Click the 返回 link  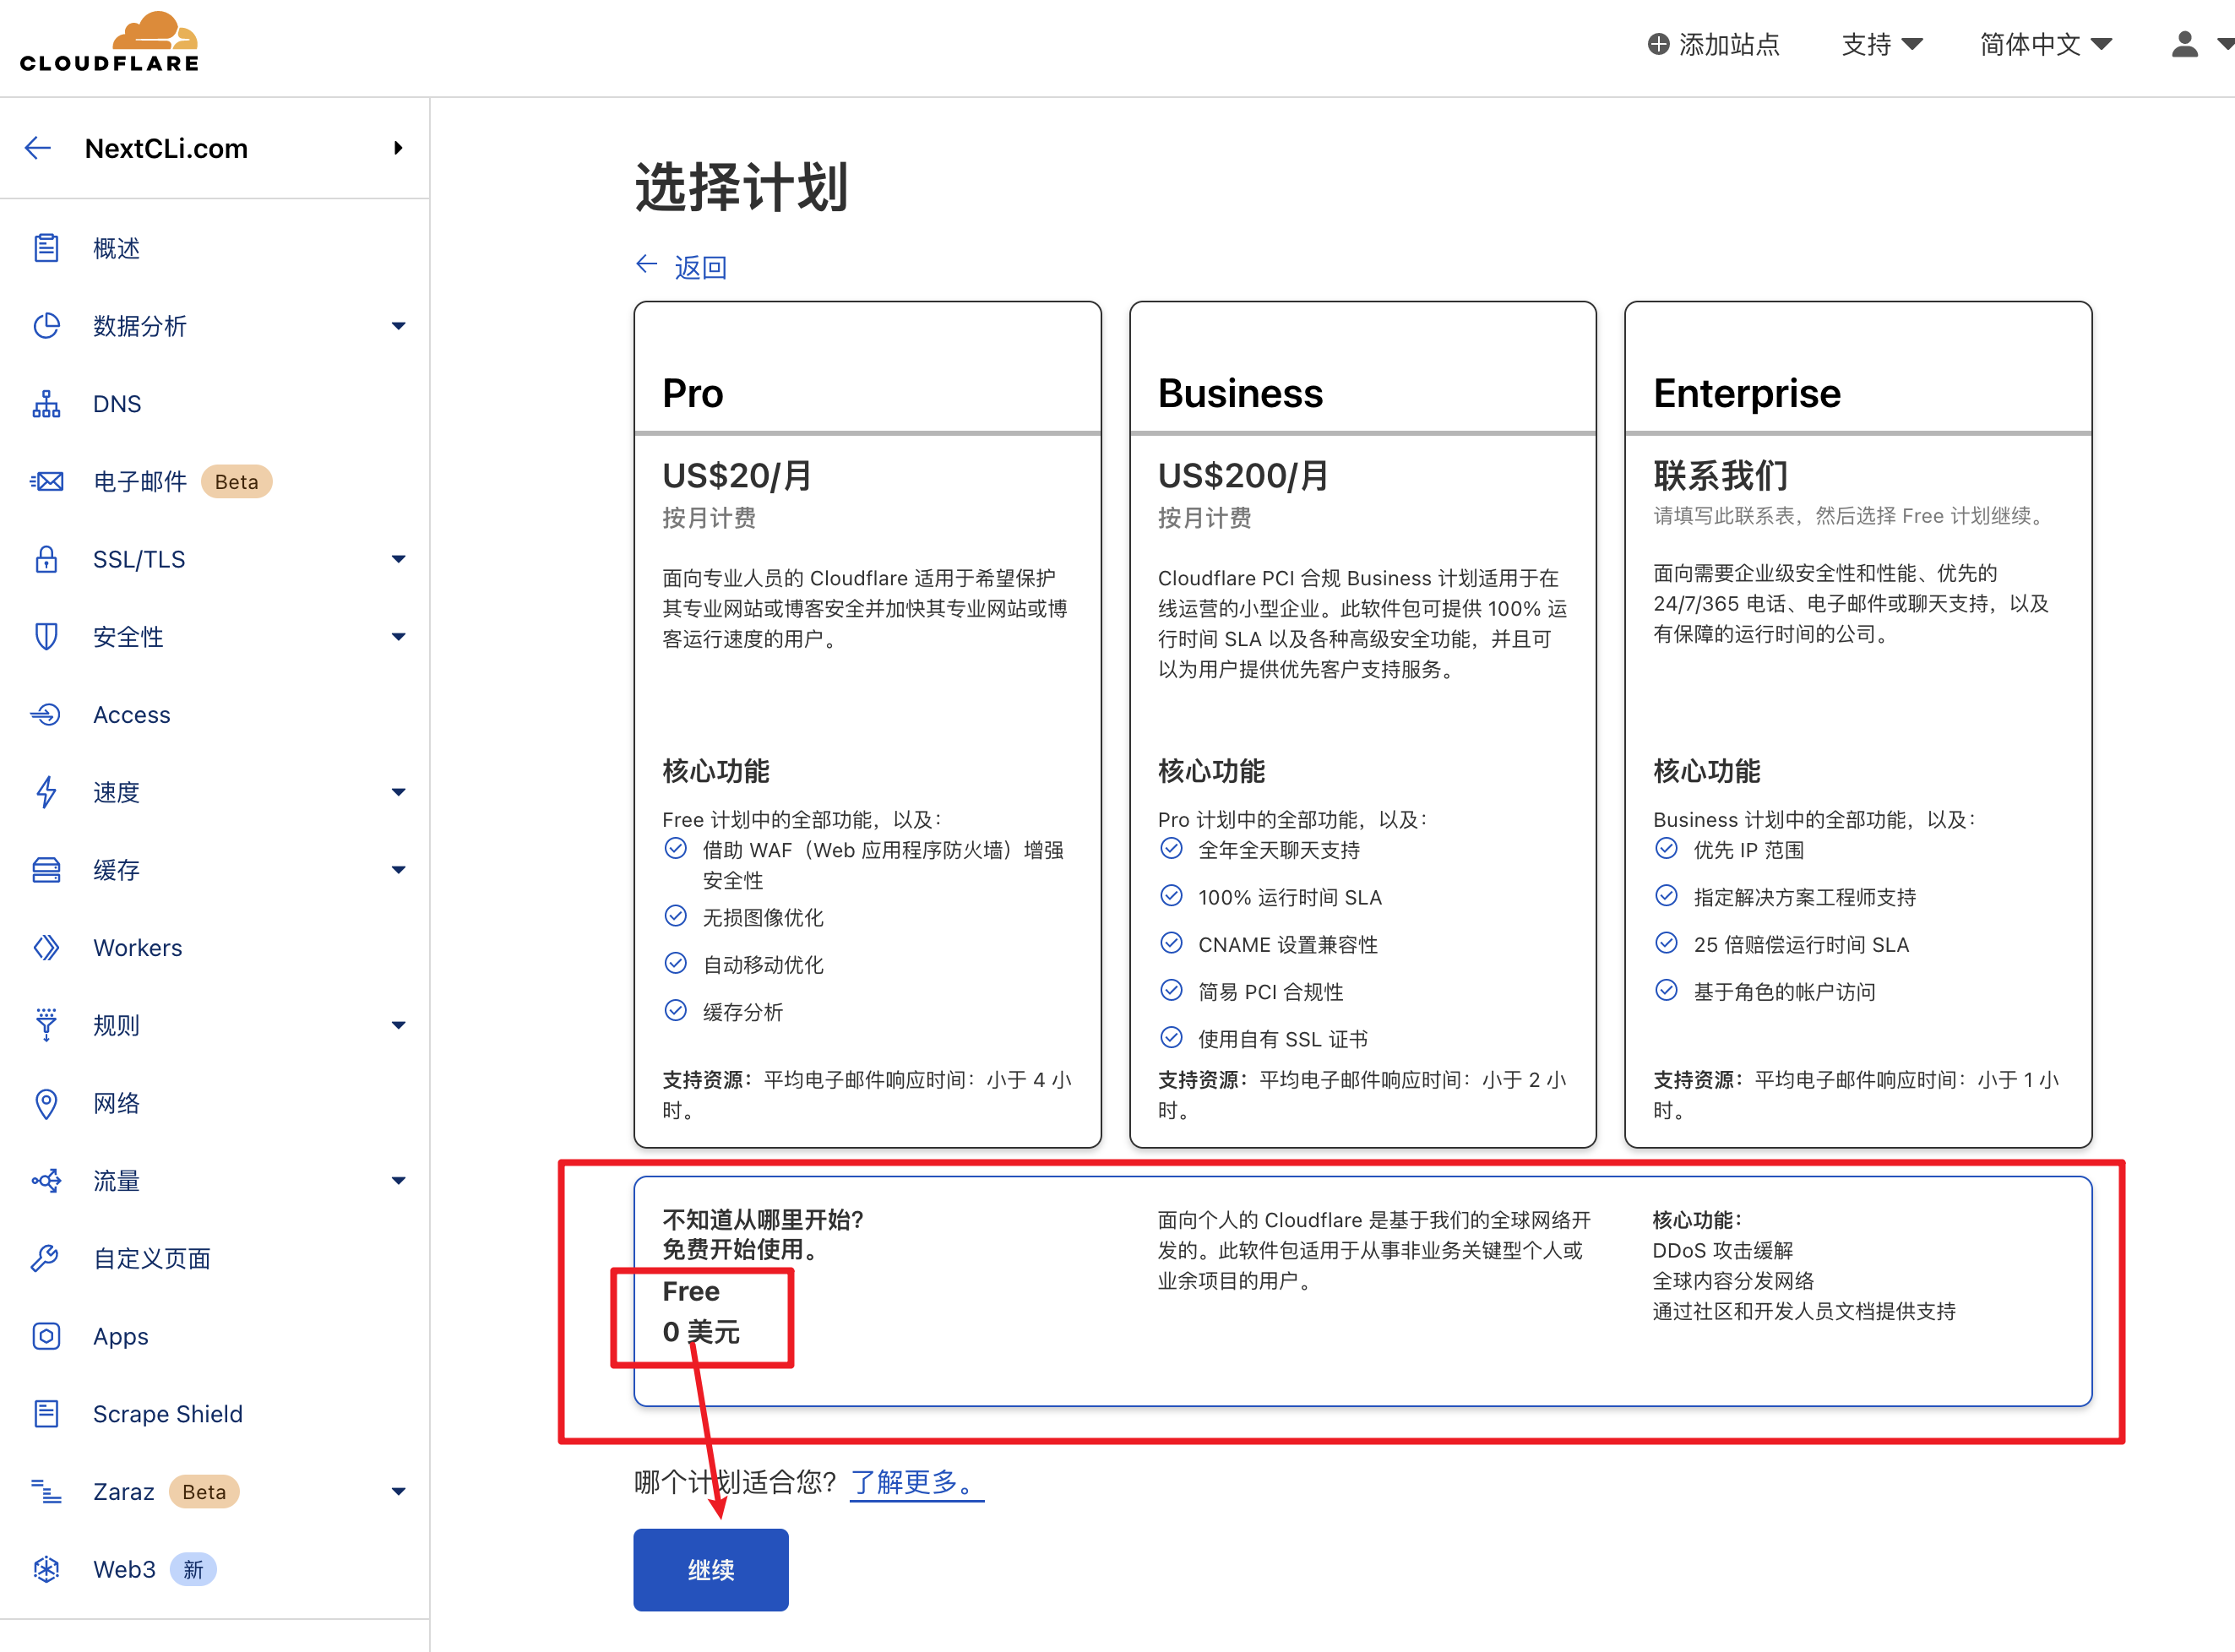(x=700, y=267)
